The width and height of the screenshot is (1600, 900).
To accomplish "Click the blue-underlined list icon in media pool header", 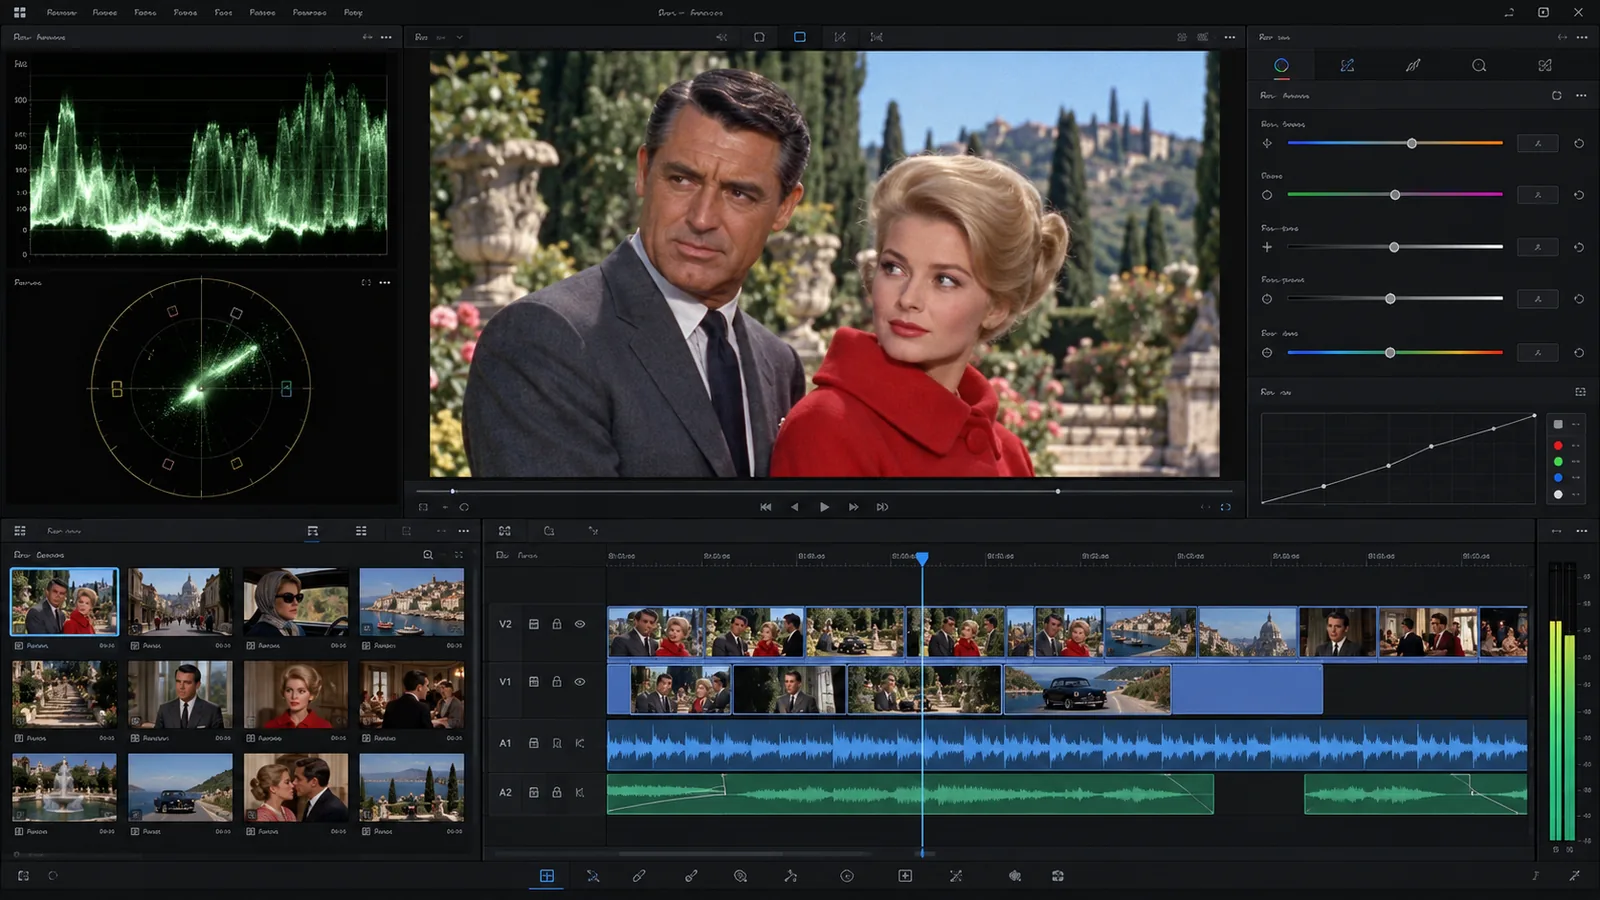I will click(312, 531).
